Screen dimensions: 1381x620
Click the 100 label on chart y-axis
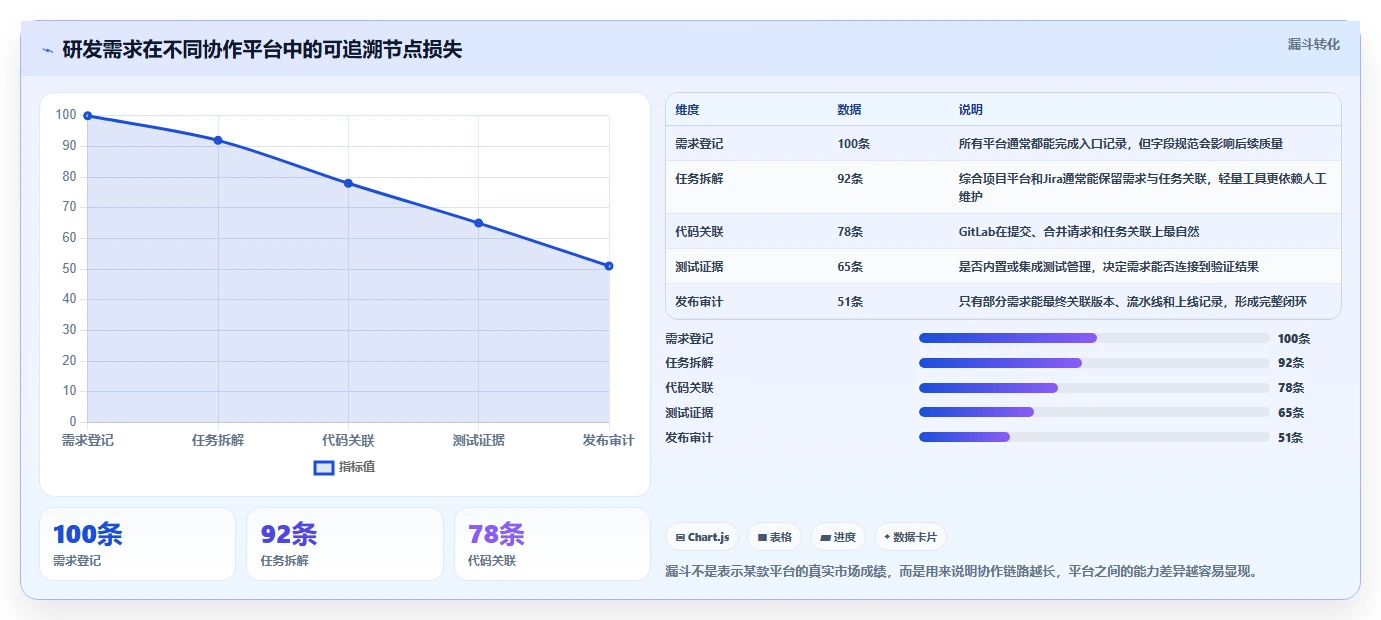tap(66, 115)
